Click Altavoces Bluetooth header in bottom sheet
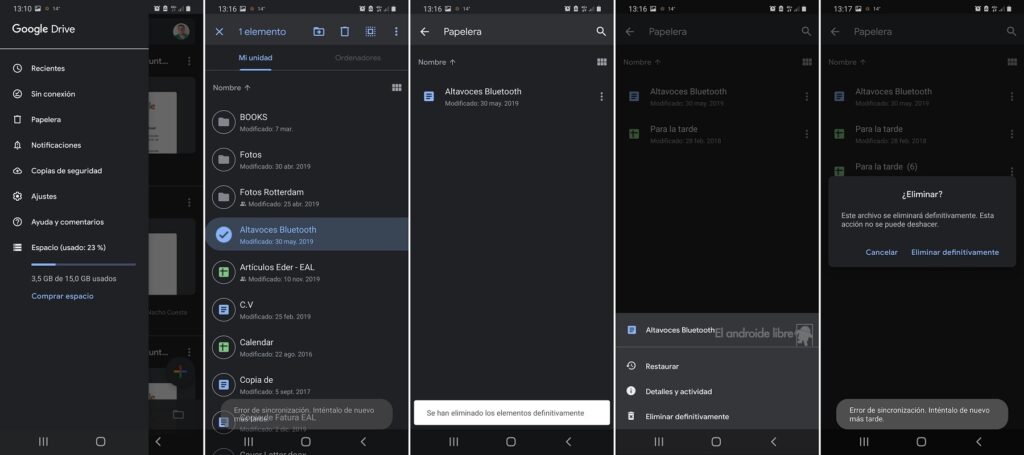1024x455 pixels. [x=680, y=330]
